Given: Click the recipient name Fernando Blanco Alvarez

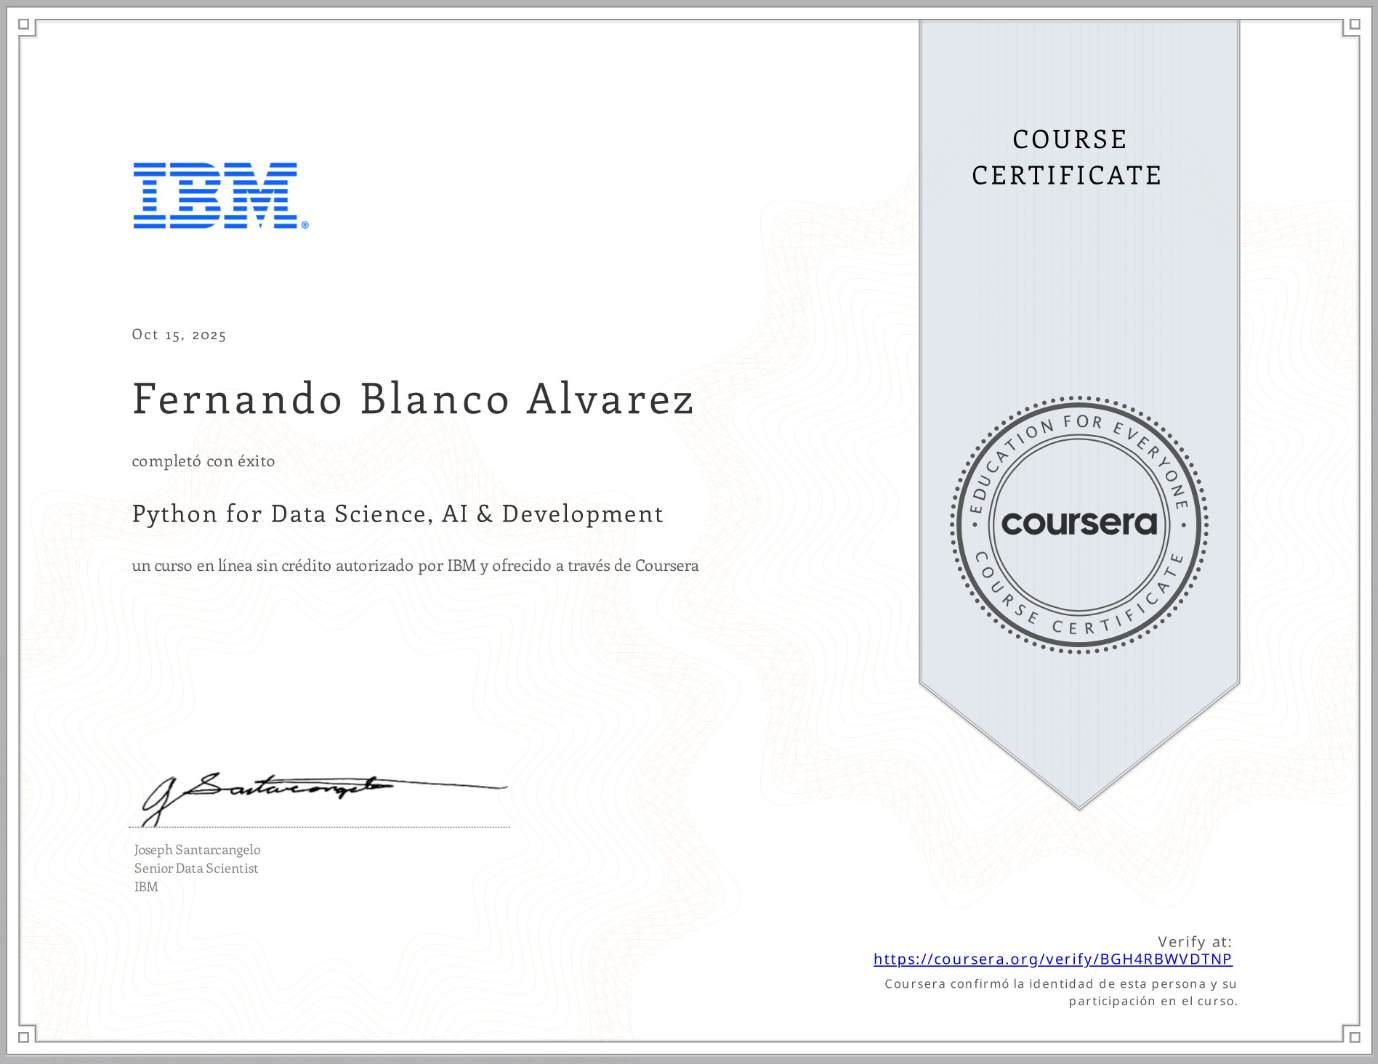Looking at the screenshot, I should [412, 398].
